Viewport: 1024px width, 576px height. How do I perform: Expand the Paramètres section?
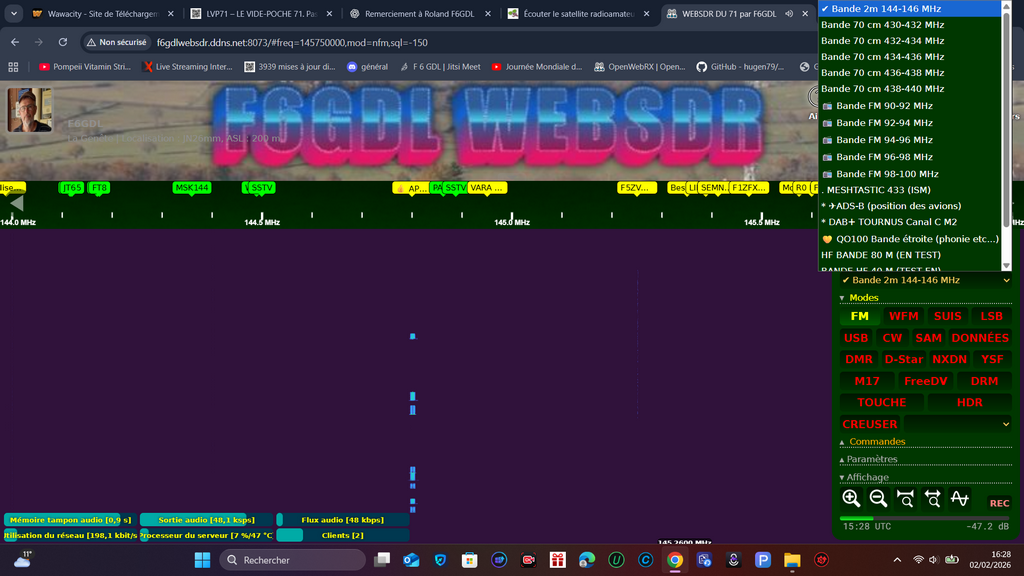[x=872, y=460]
